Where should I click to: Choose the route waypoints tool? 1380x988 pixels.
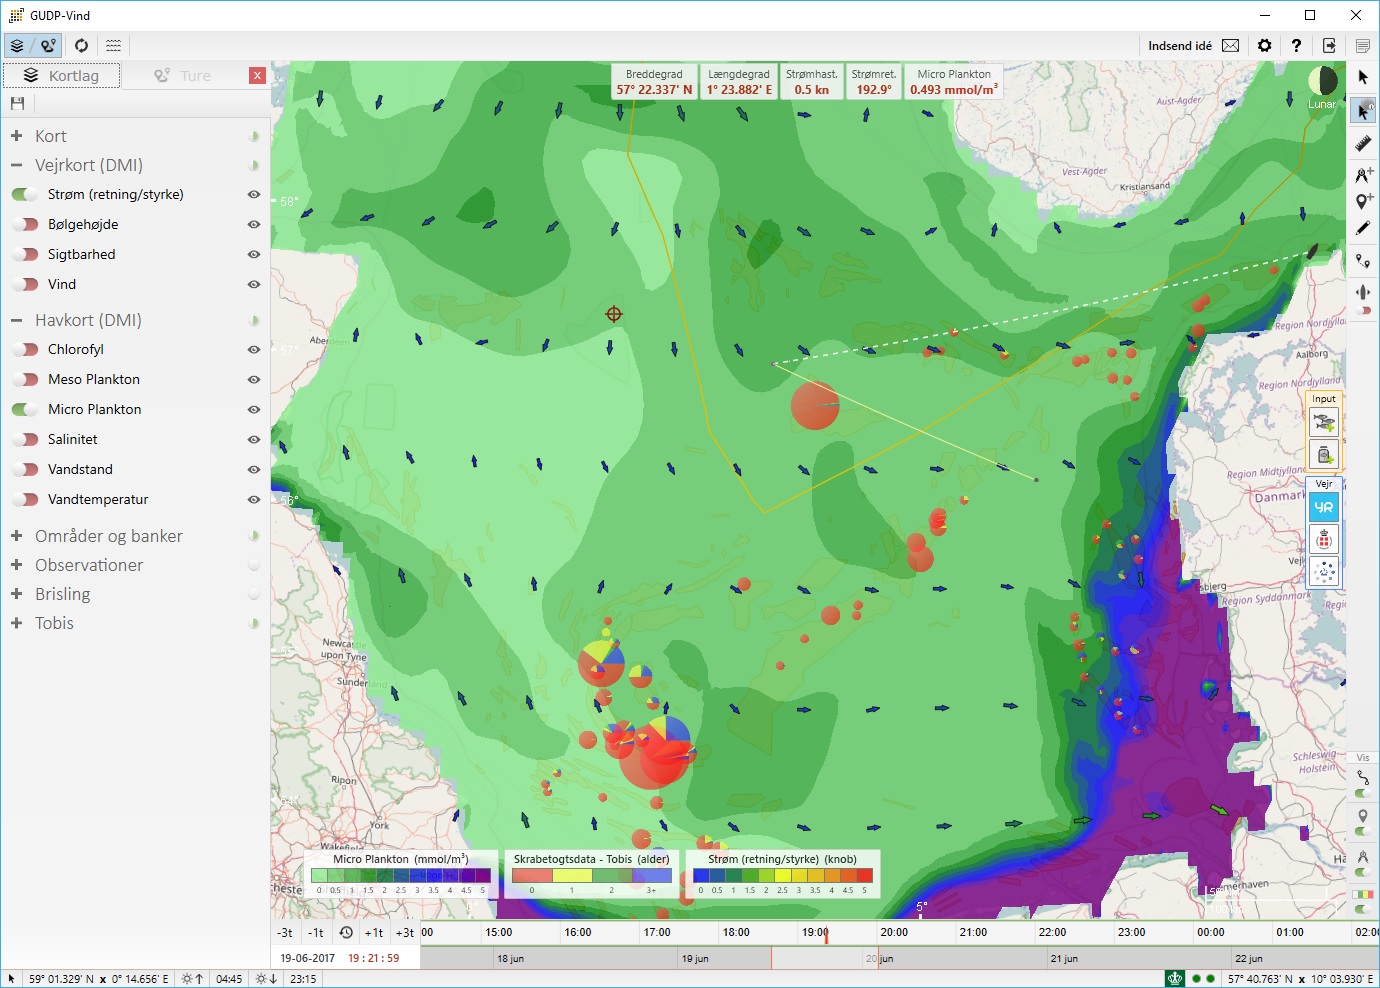(x=1363, y=261)
